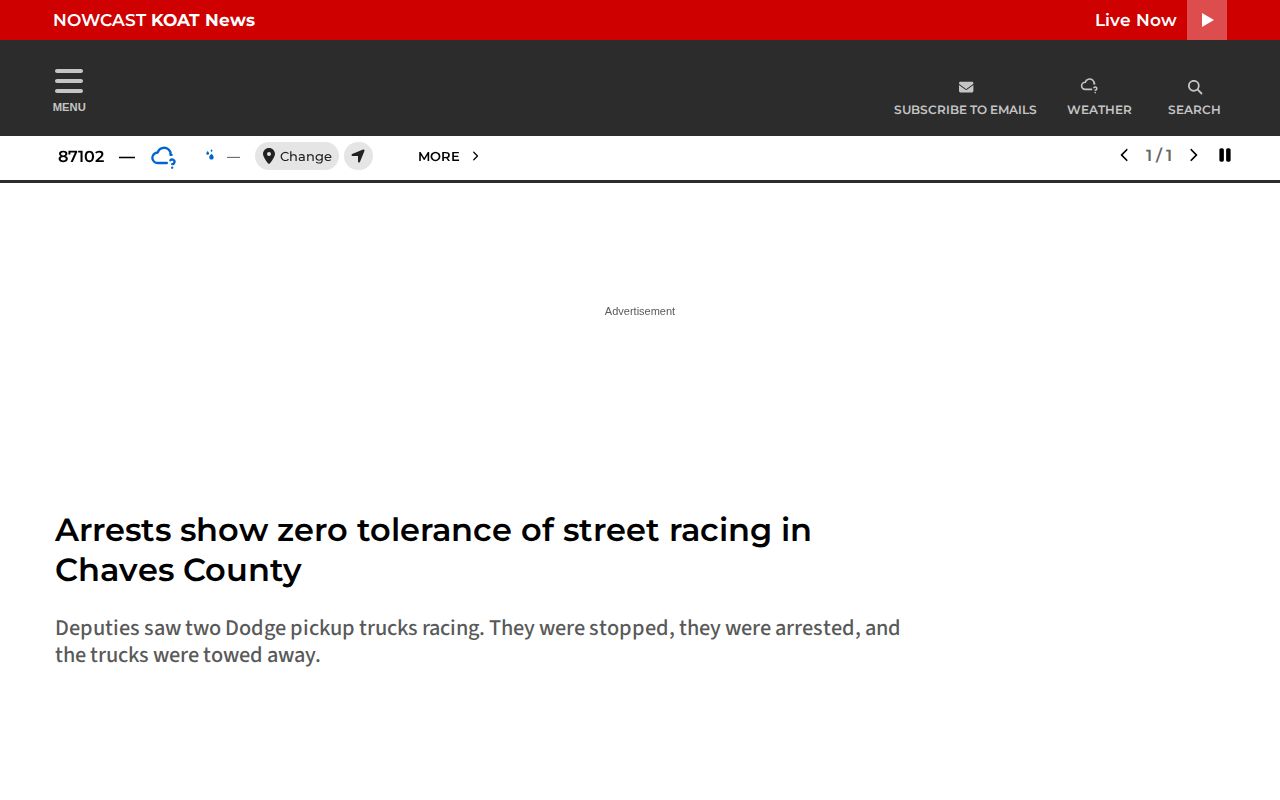The width and height of the screenshot is (1280, 800).
Task: Go to next alert ticker item
Action: point(1193,155)
